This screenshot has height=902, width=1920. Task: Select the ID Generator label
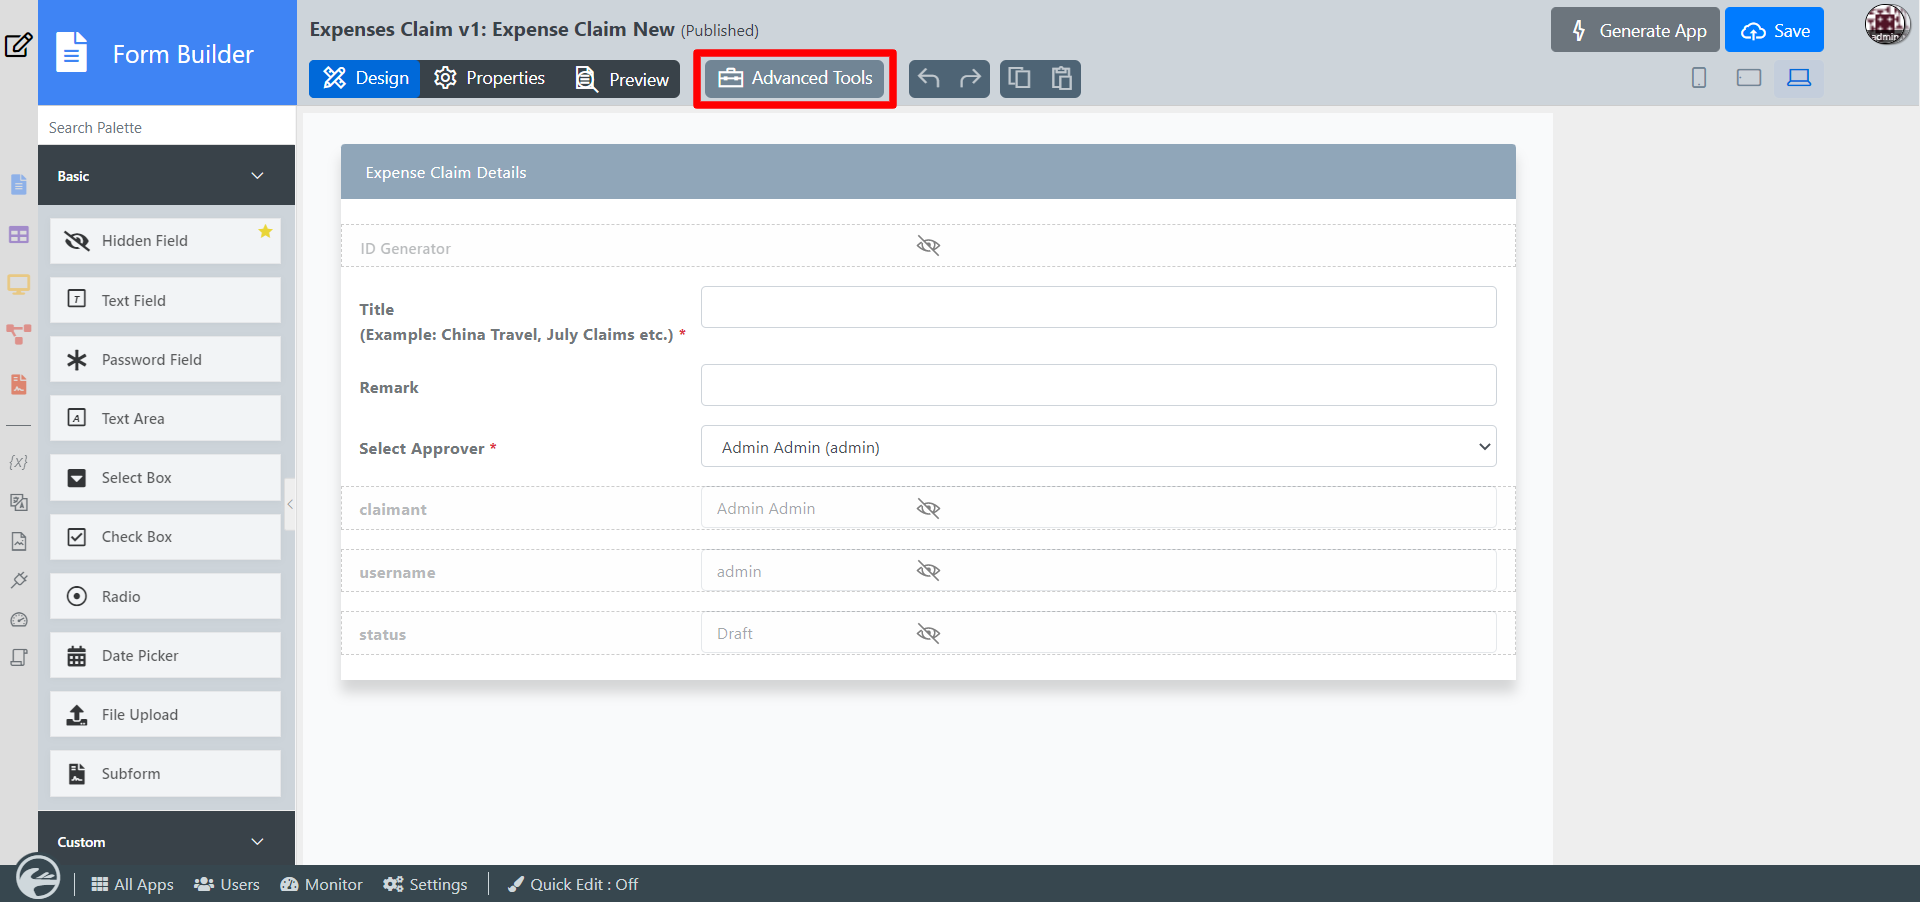[x=405, y=249]
